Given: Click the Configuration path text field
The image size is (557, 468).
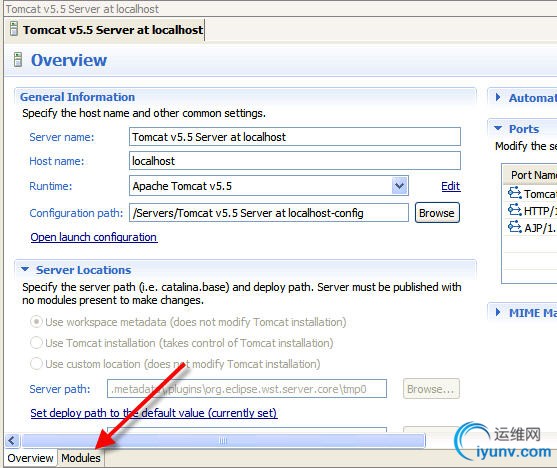Looking at the screenshot, I should (269, 213).
